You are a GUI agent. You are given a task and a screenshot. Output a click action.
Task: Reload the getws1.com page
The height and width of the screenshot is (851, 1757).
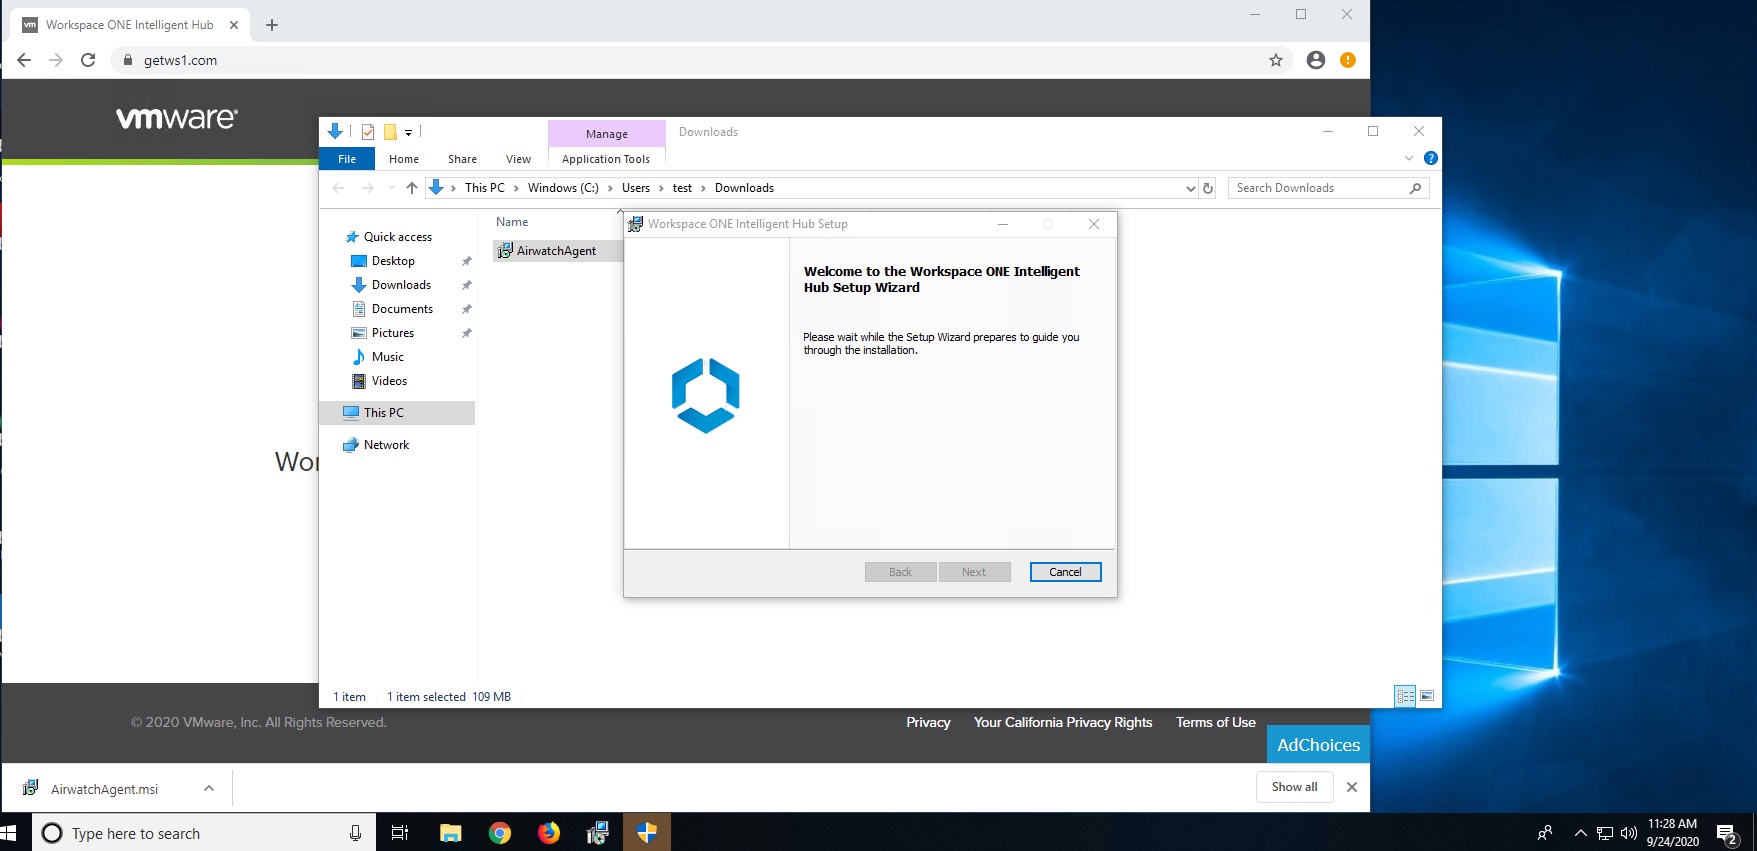88,60
